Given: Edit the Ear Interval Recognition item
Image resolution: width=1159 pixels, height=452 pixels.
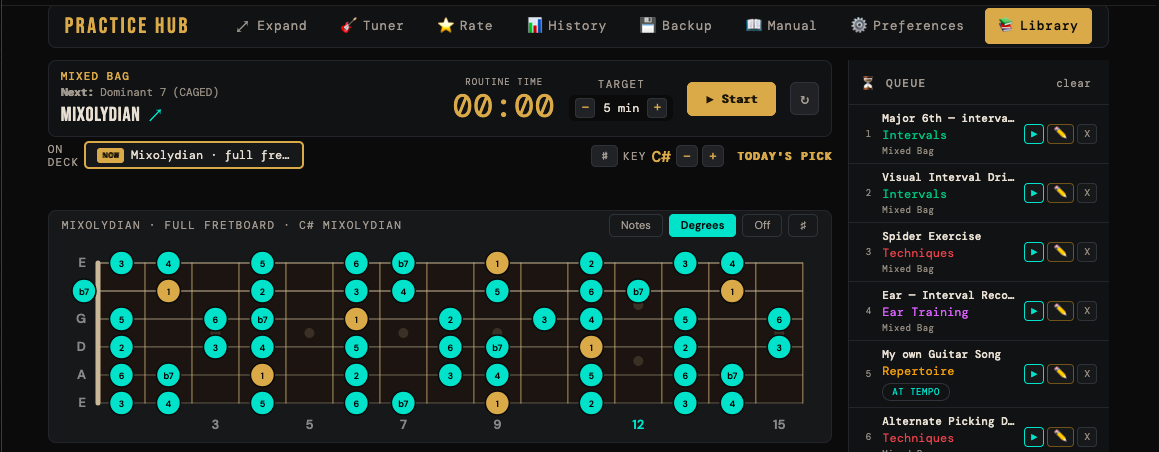Looking at the screenshot, I should coord(1060,311).
